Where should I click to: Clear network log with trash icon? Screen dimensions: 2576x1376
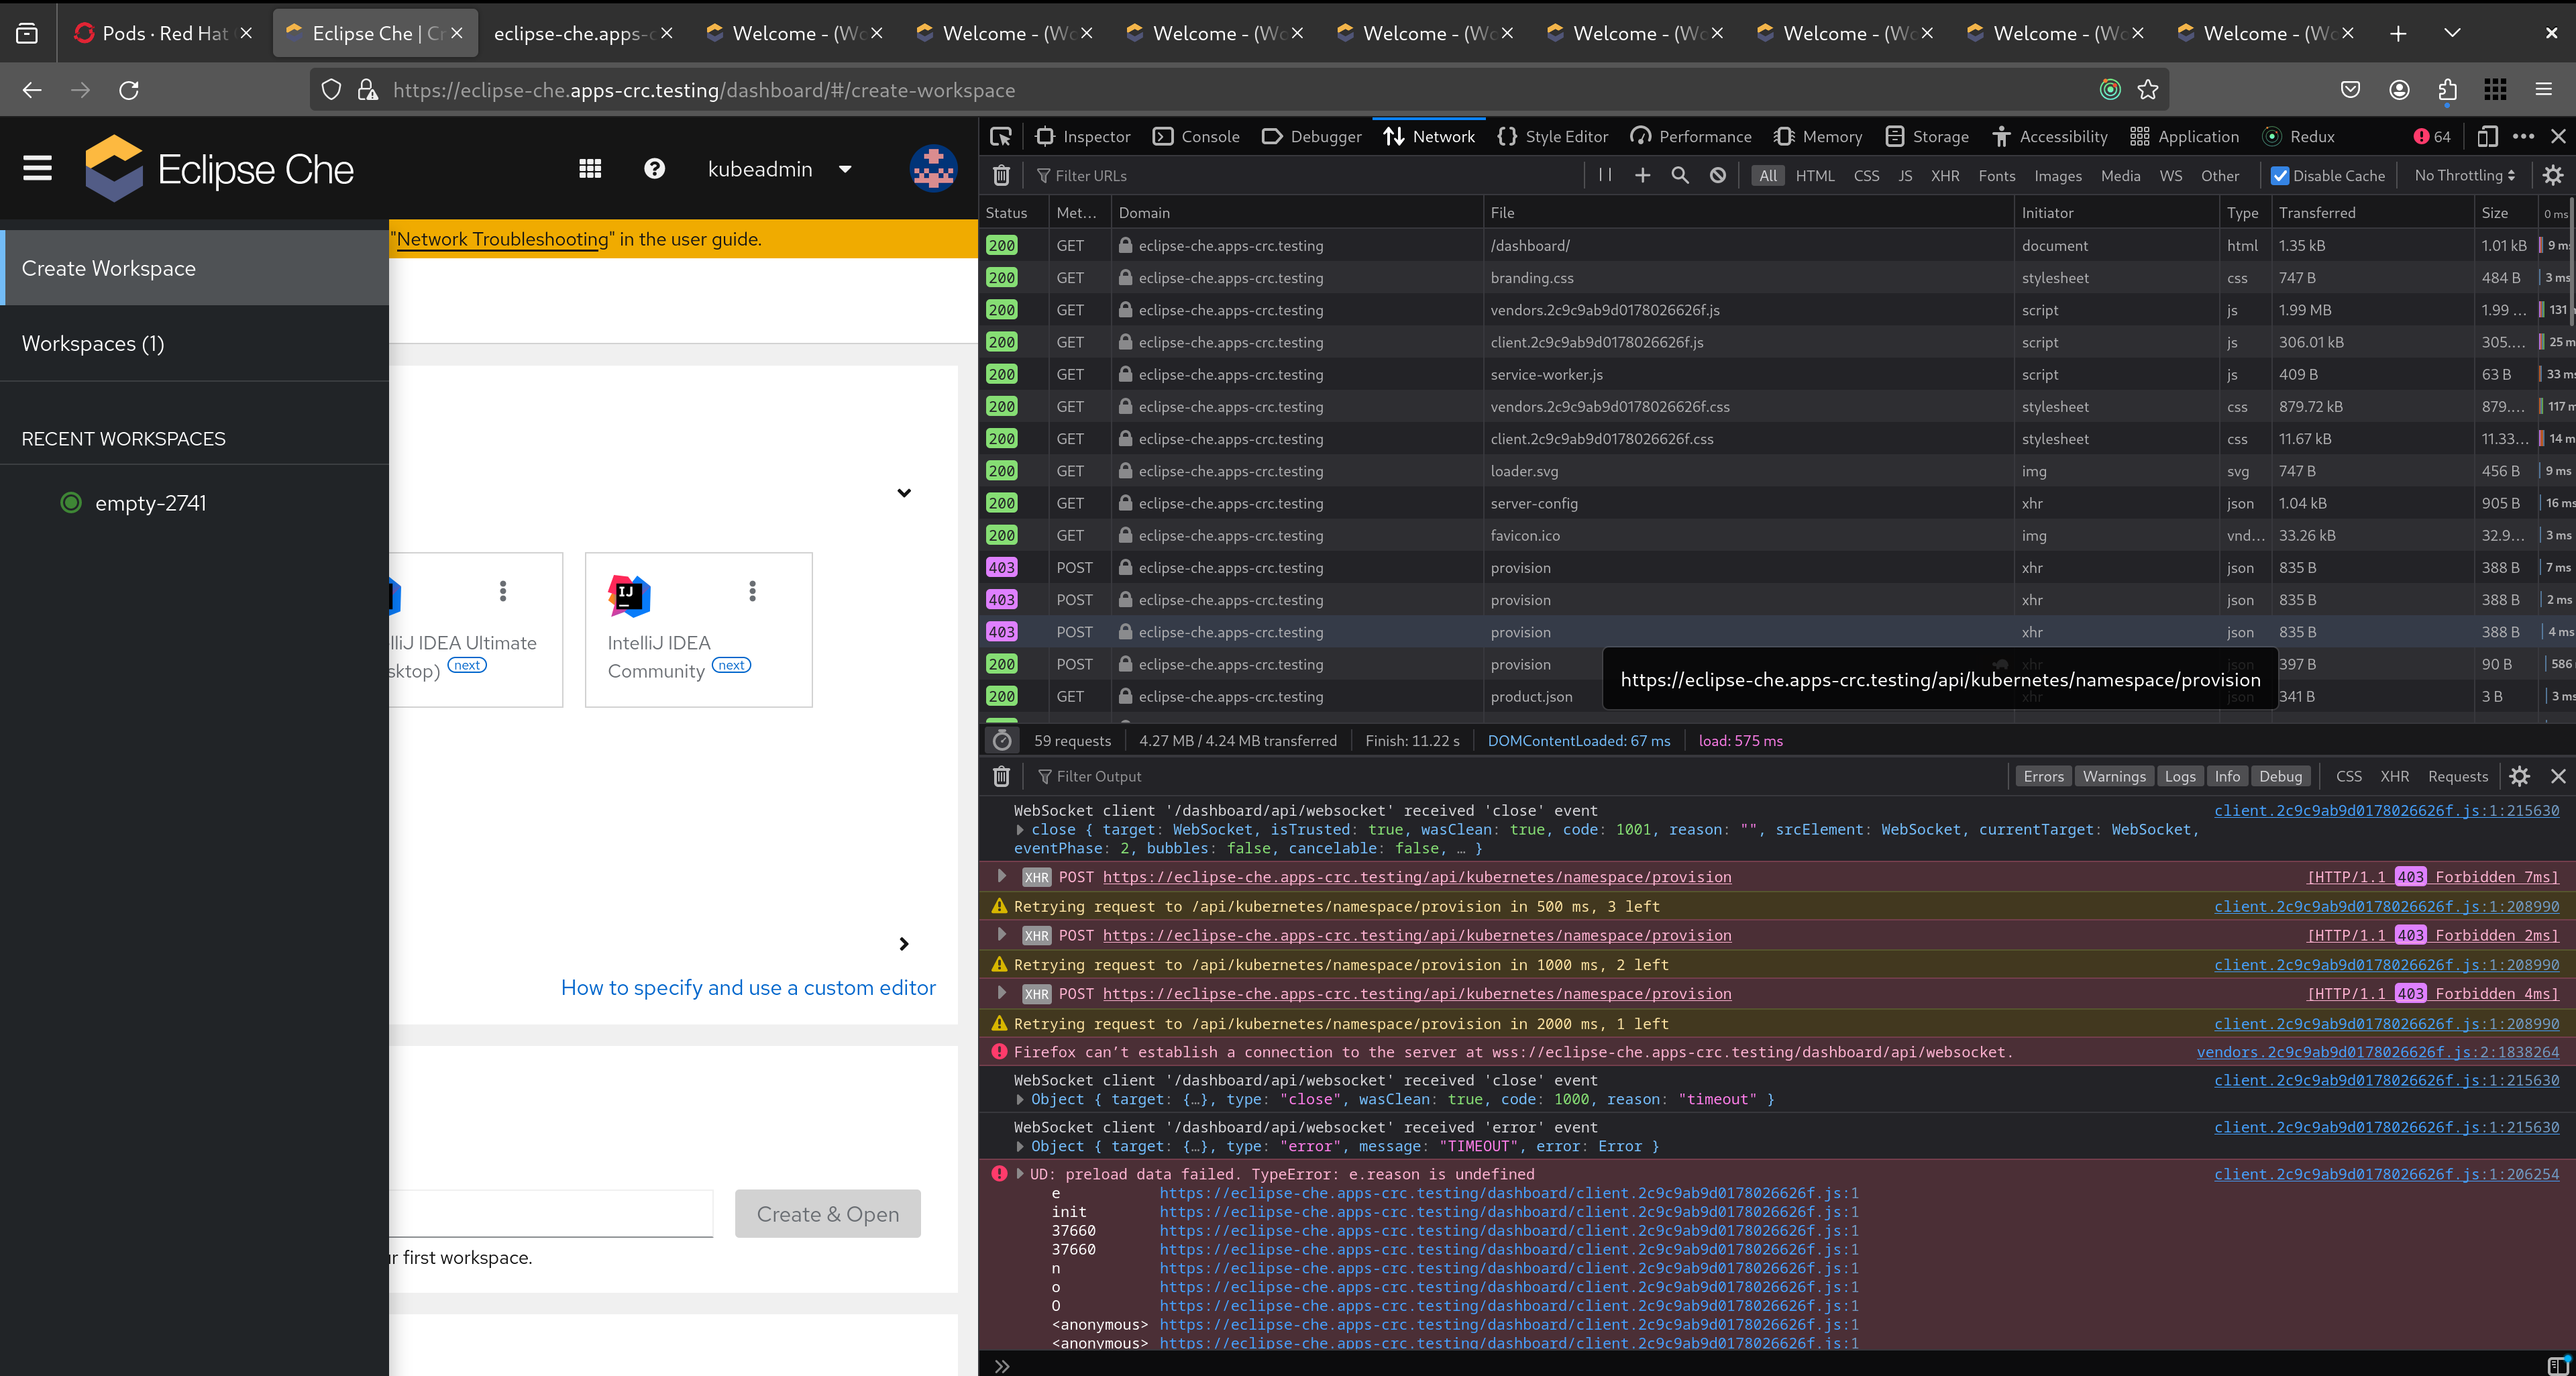(1001, 175)
